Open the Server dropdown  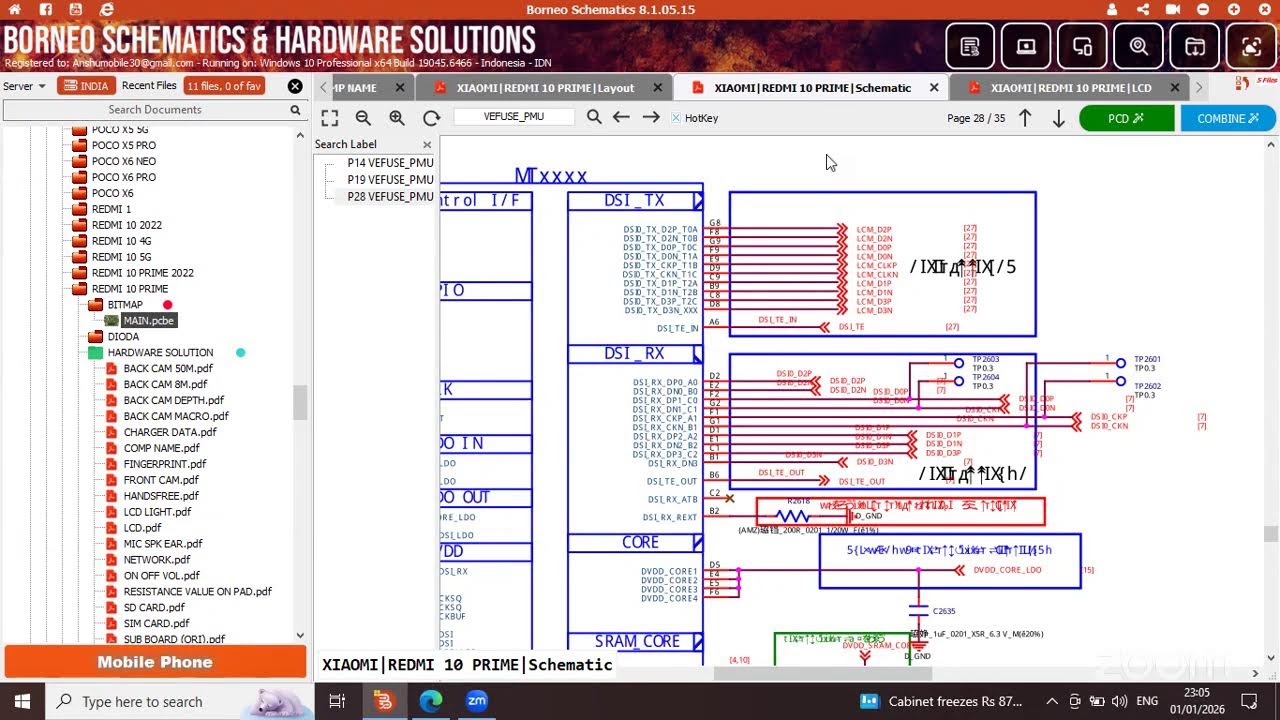(x=24, y=86)
